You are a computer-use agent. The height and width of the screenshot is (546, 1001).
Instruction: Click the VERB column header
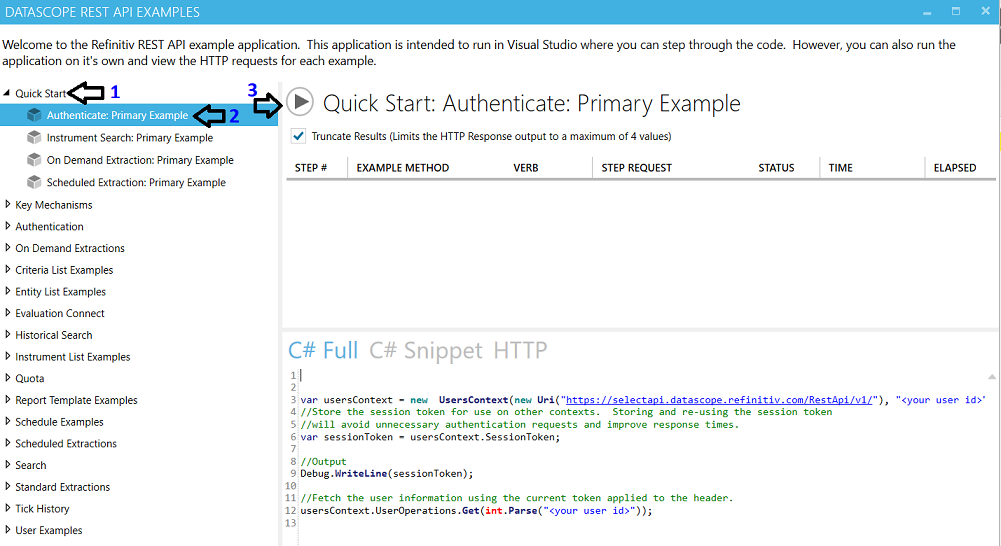[x=526, y=168]
